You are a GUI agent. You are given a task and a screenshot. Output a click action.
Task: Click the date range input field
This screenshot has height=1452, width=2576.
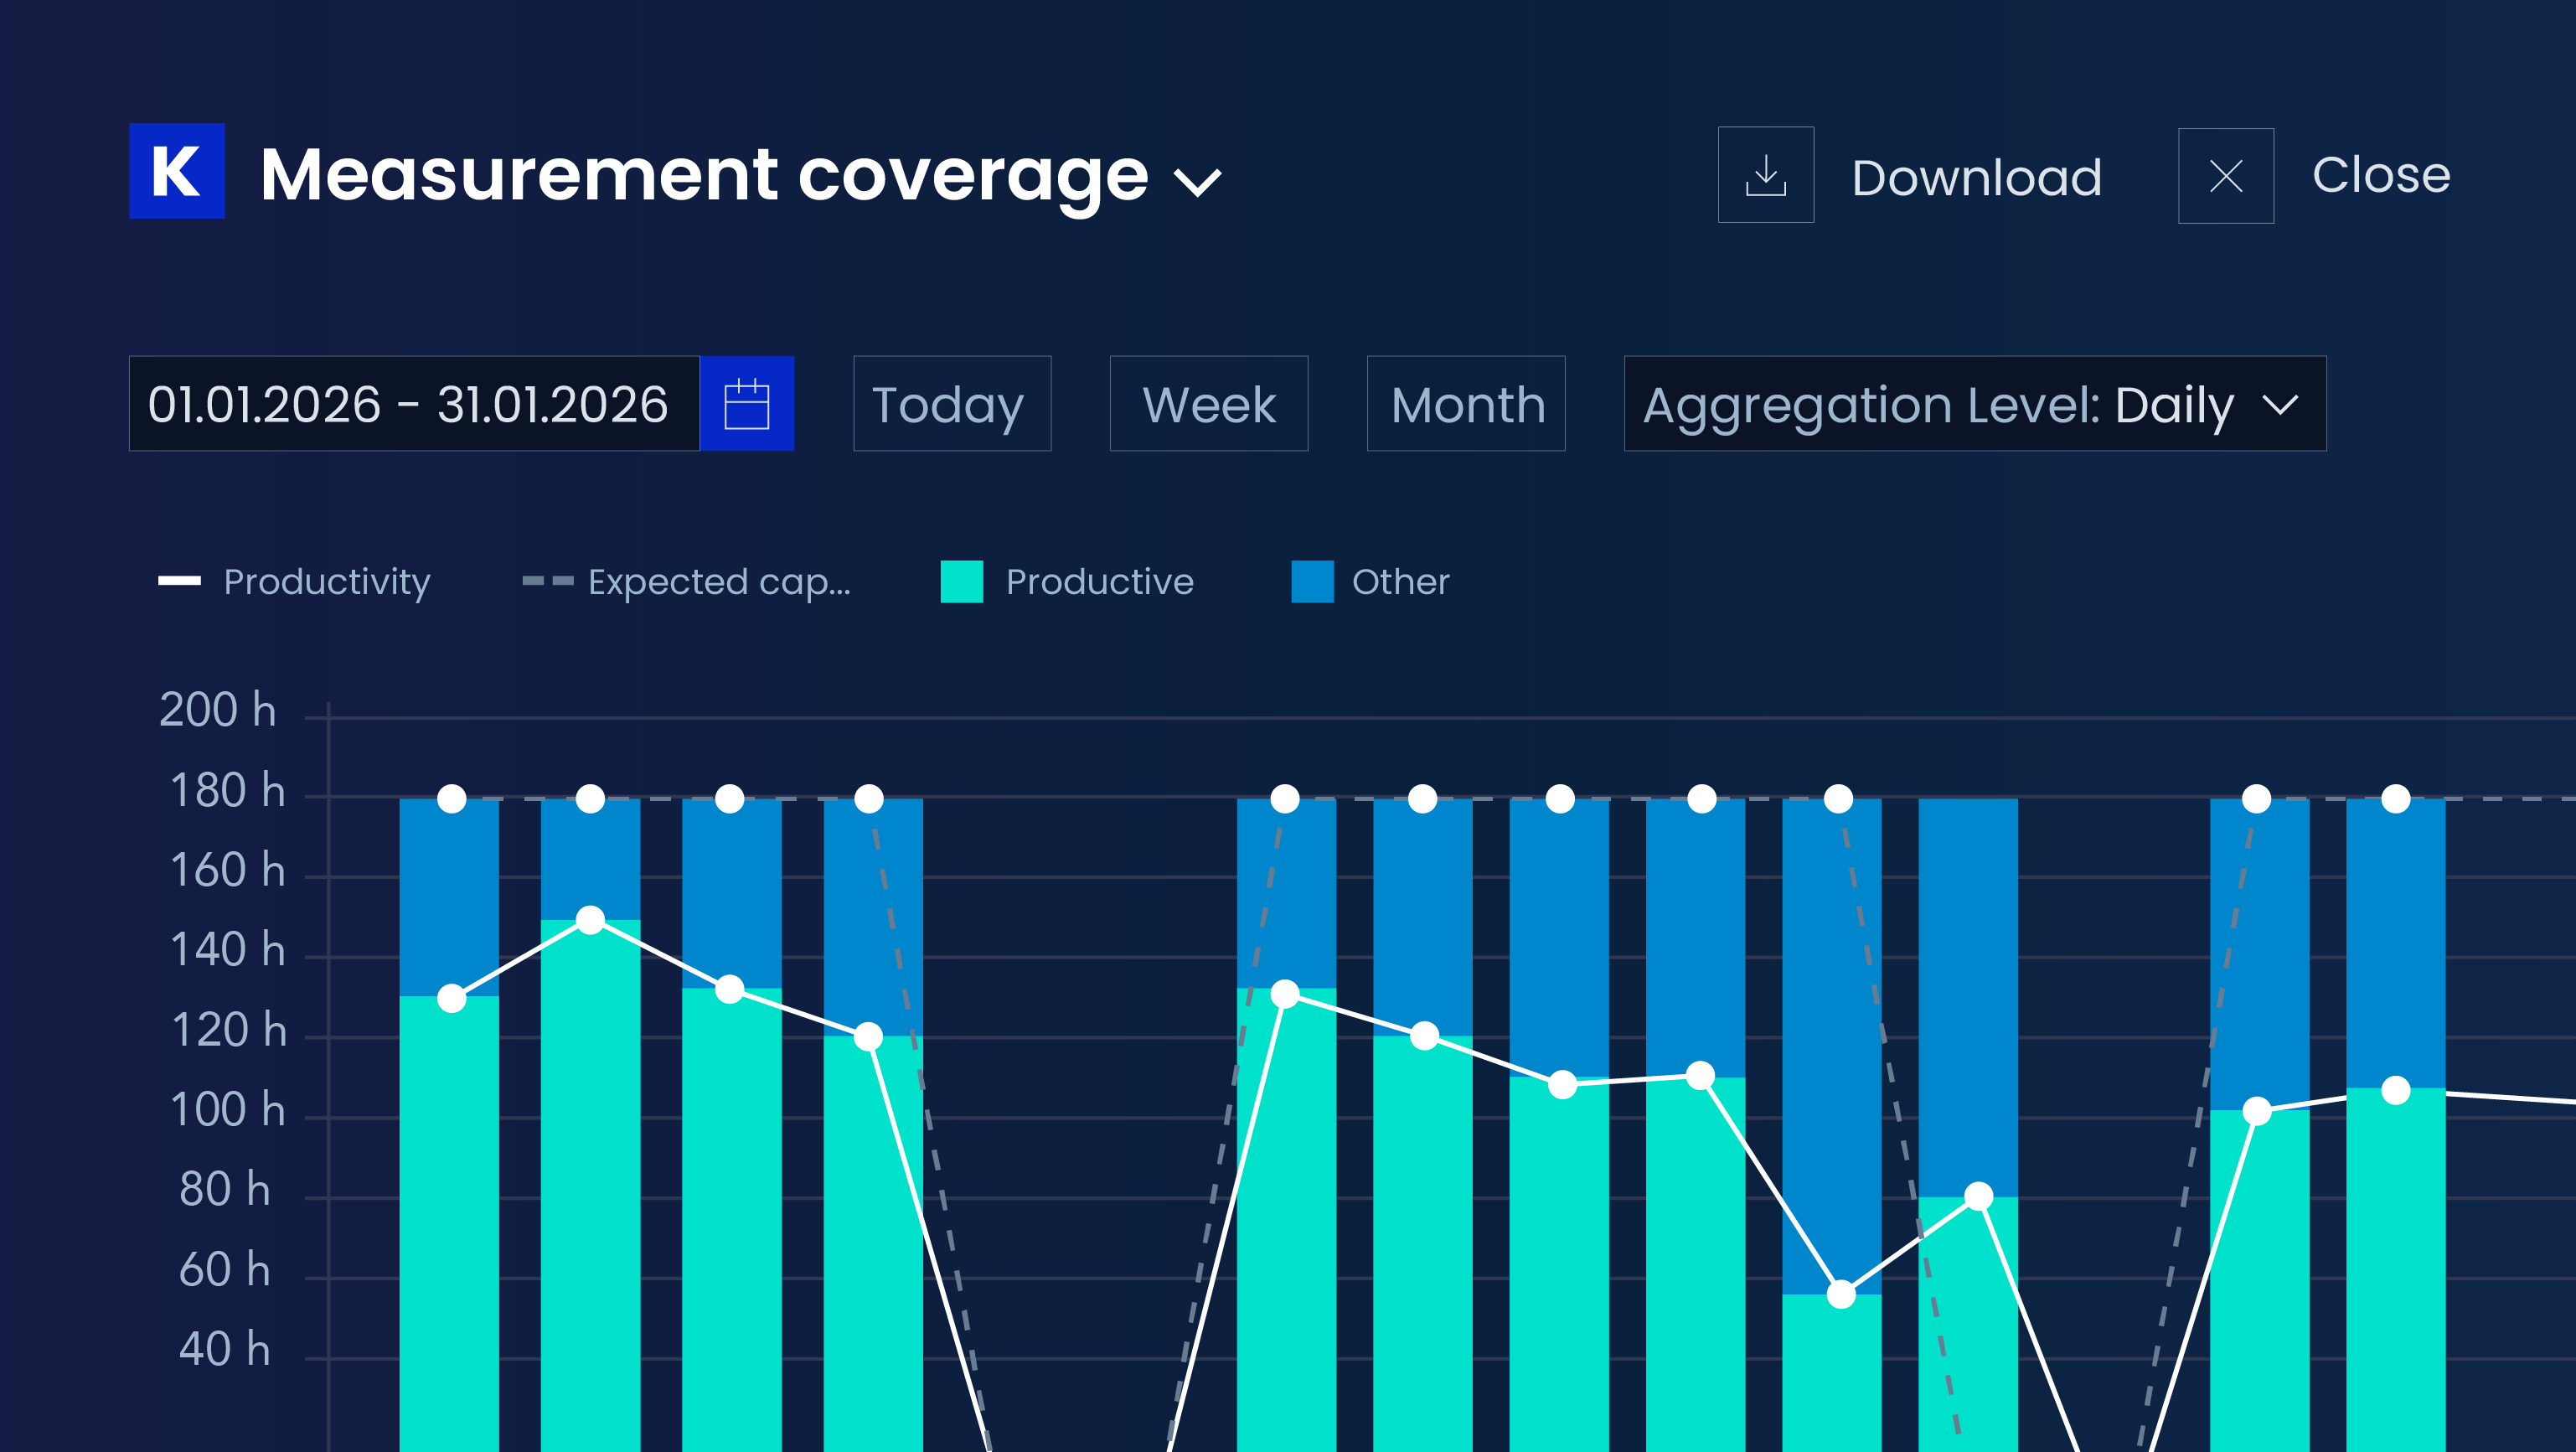click(414, 404)
